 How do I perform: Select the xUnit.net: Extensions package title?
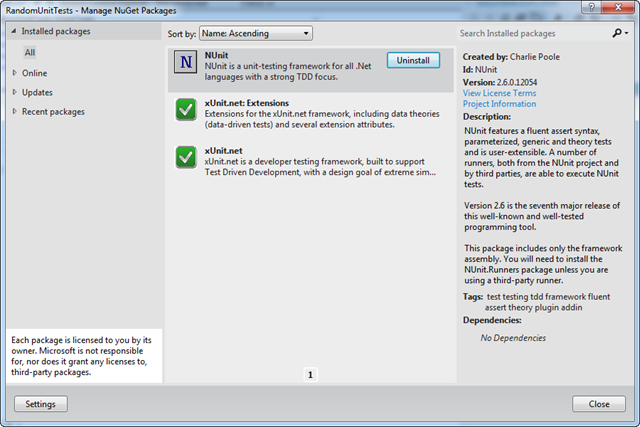click(247, 103)
